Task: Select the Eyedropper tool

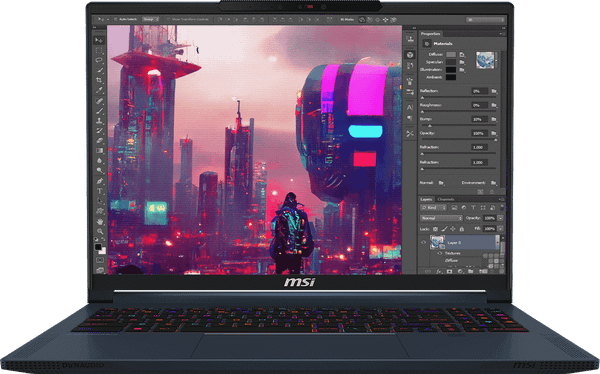Action: coord(99,90)
